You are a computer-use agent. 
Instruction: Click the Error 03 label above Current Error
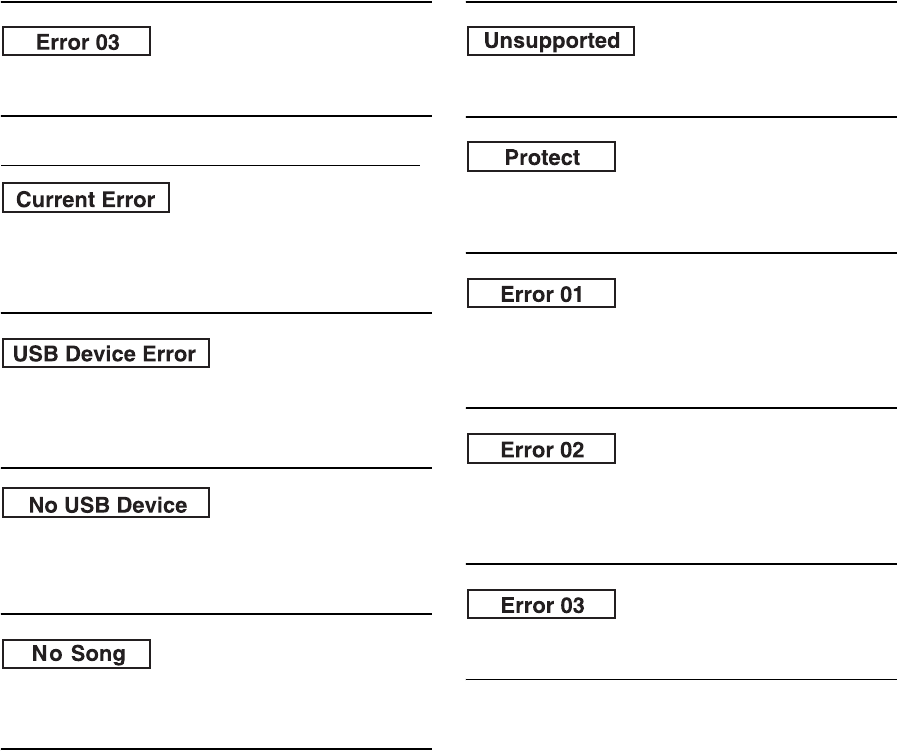(x=77, y=42)
